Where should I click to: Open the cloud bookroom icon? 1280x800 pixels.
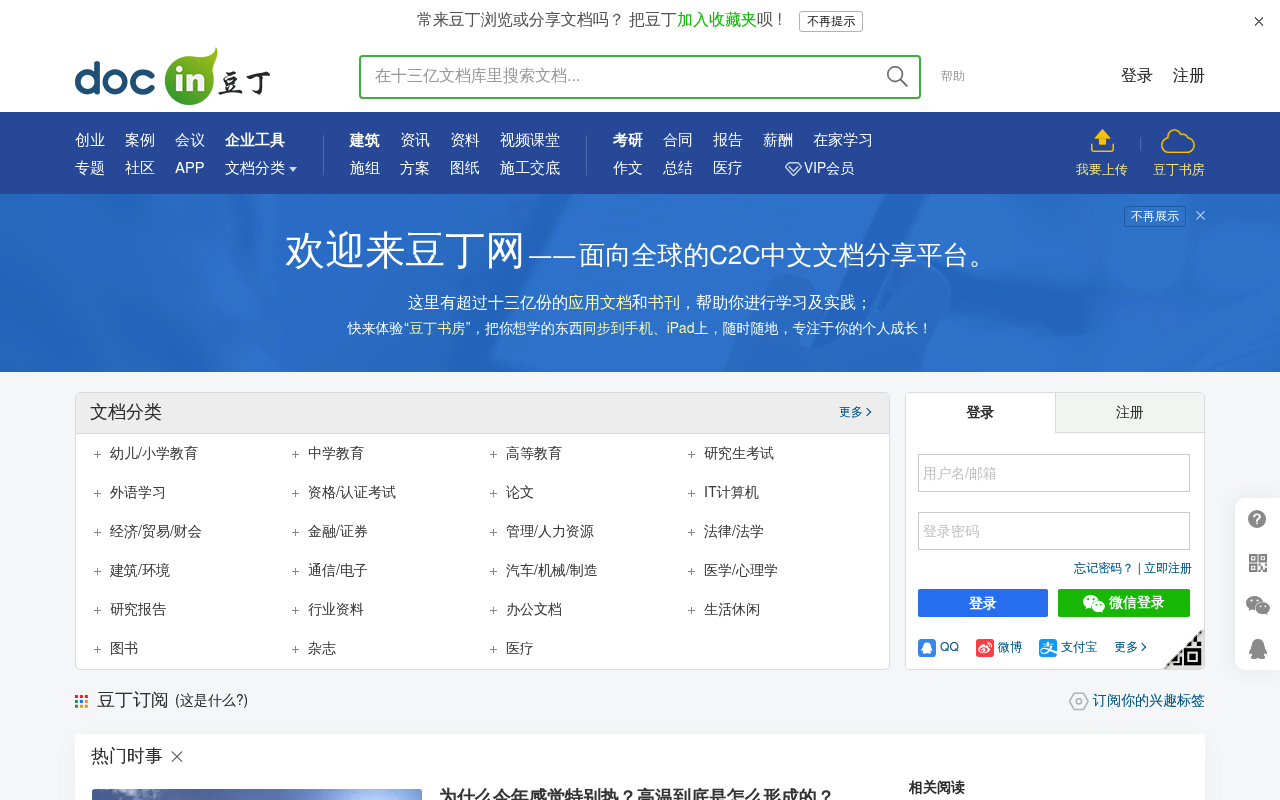(x=1178, y=142)
